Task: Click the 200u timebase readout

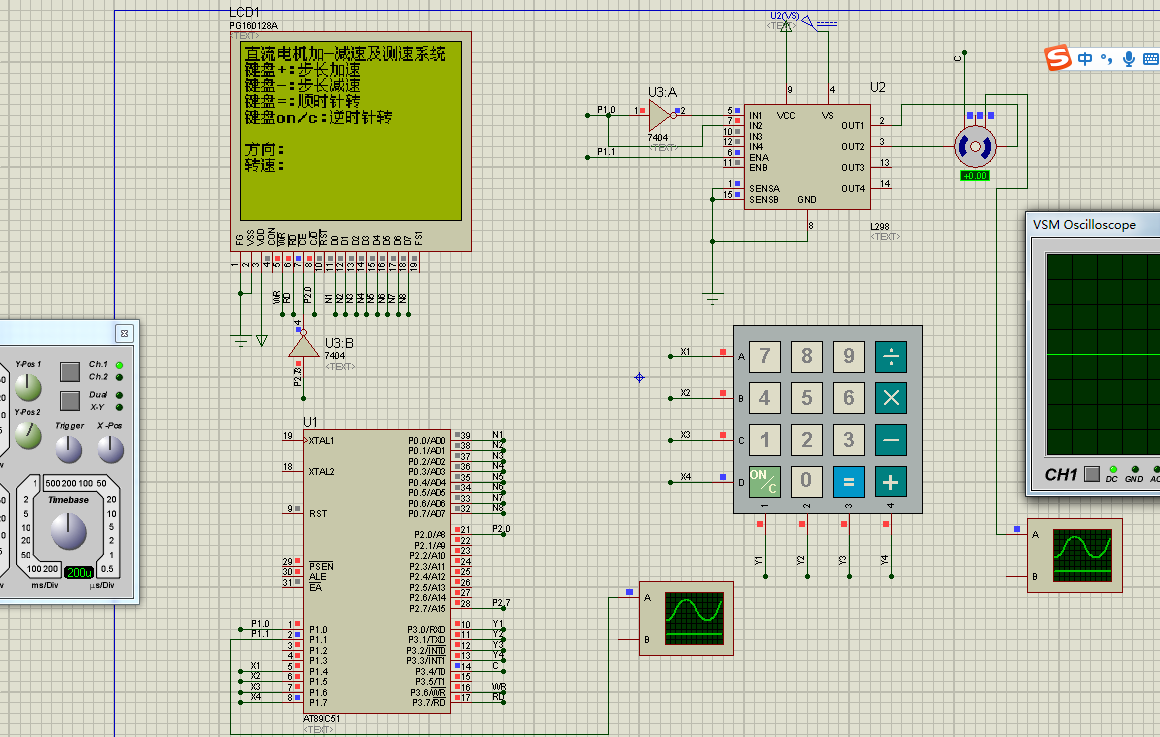Action: (78, 572)
